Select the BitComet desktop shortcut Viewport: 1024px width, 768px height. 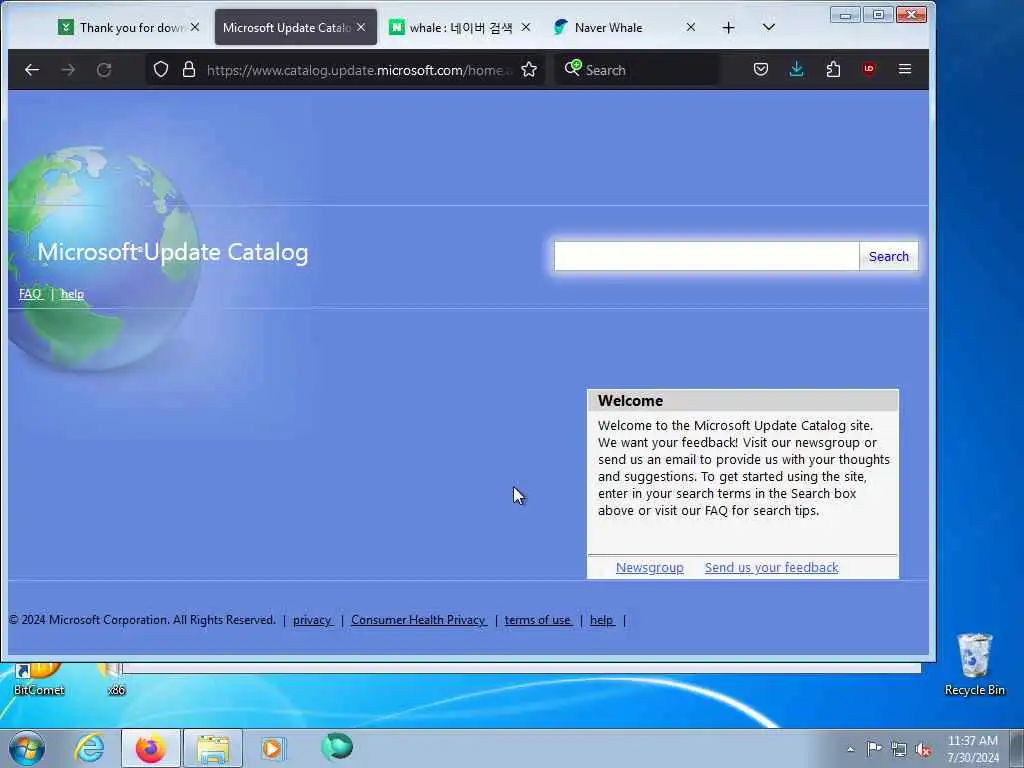[39, 679]
